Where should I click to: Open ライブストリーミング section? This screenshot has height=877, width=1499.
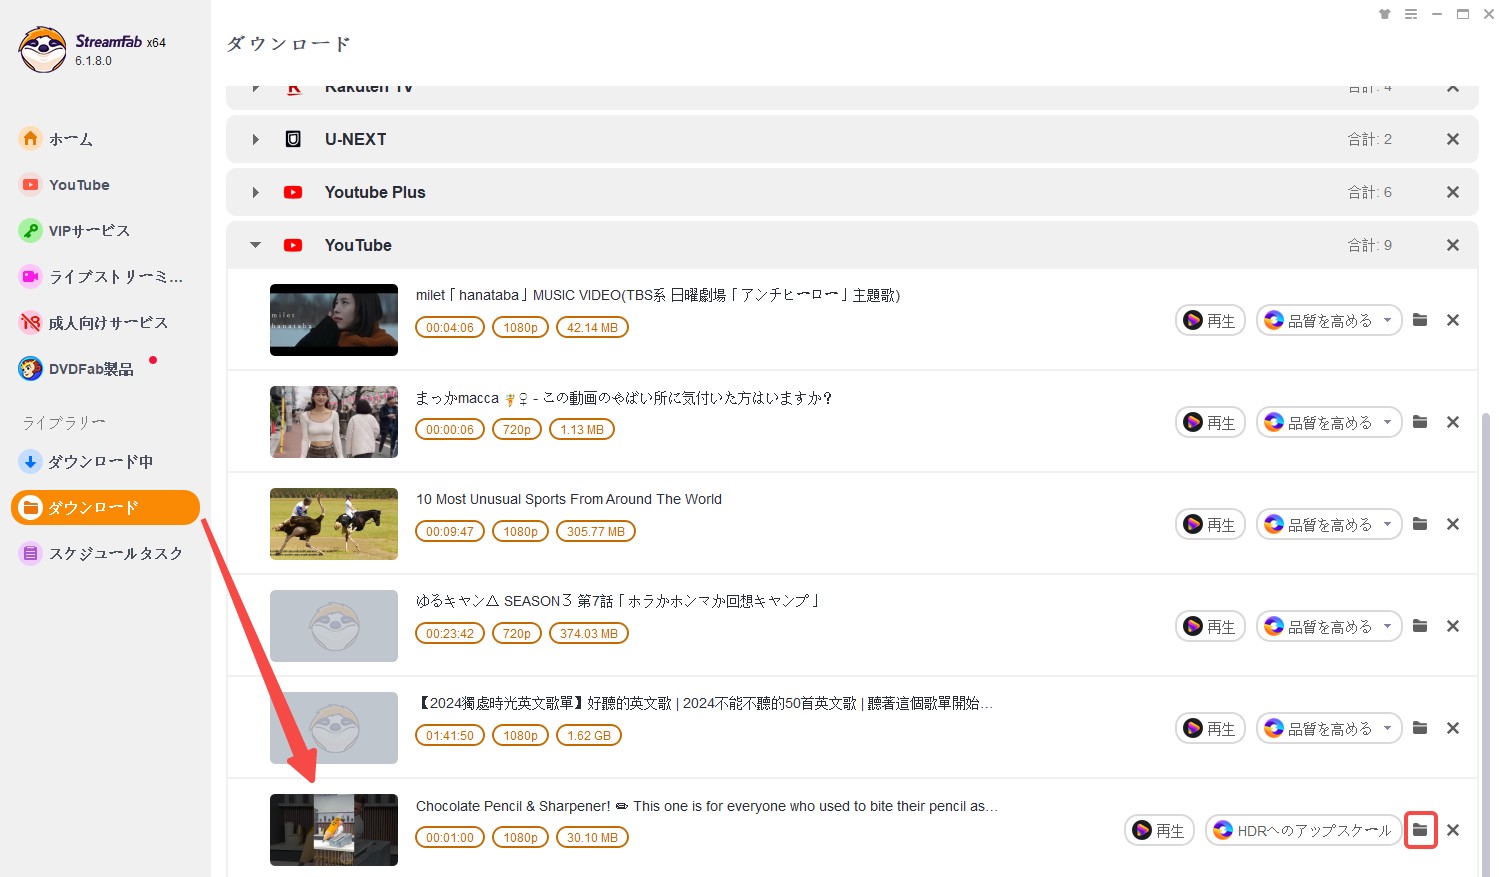[x=102, y=277]
